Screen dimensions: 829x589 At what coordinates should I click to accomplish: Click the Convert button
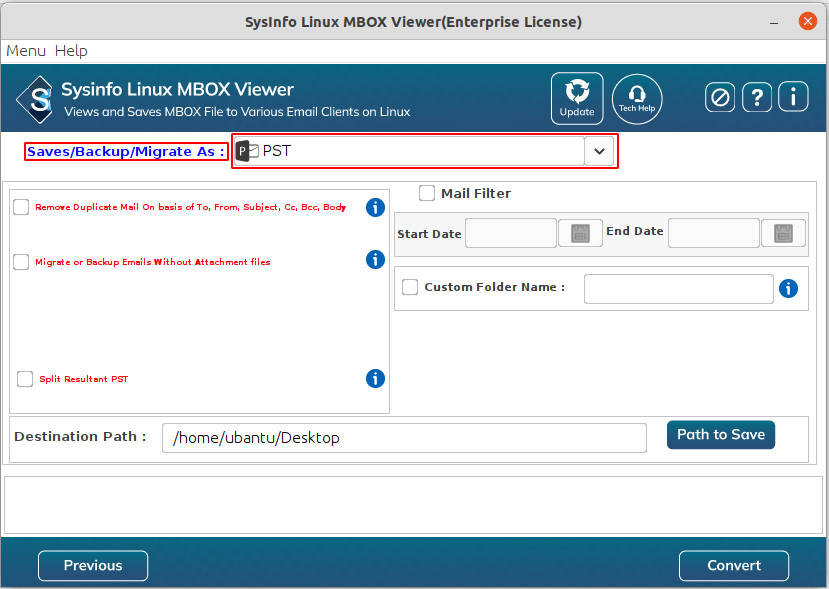[734, 566]
